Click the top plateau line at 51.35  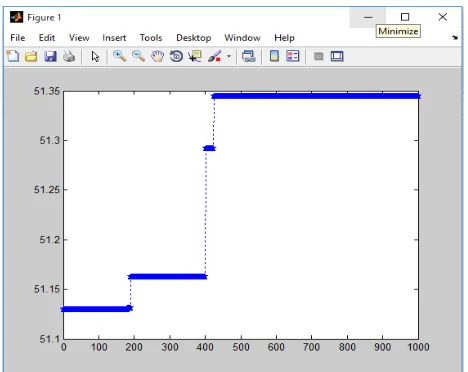(x=316, y=96)
